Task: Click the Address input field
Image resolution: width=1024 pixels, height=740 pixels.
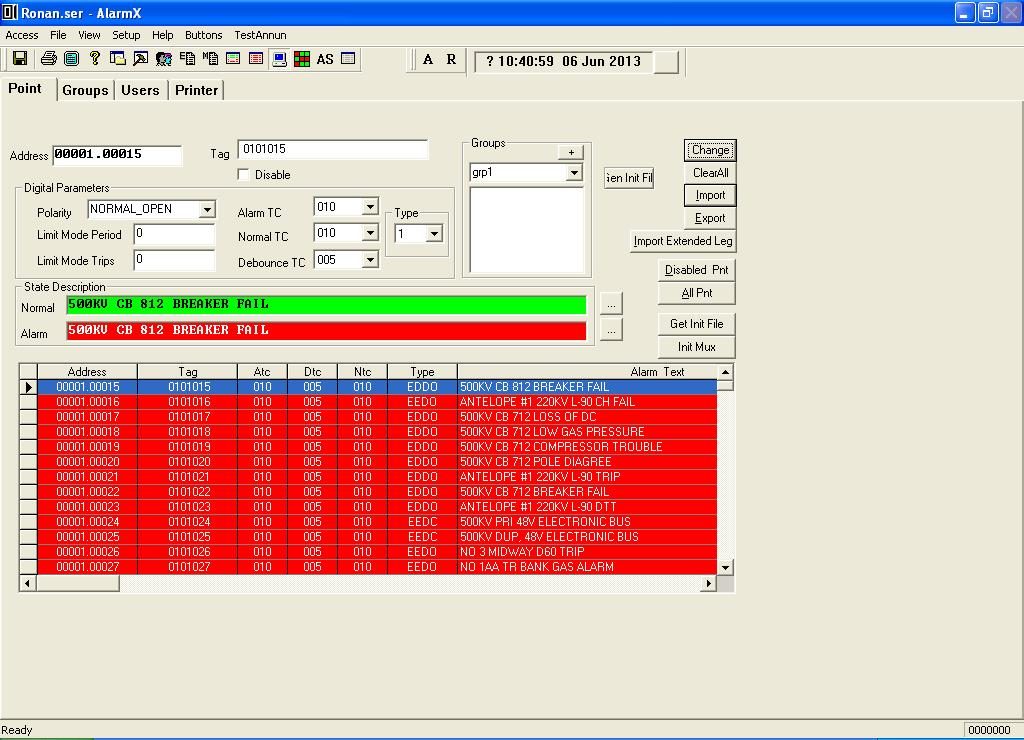Action: (x=117, y=155)
